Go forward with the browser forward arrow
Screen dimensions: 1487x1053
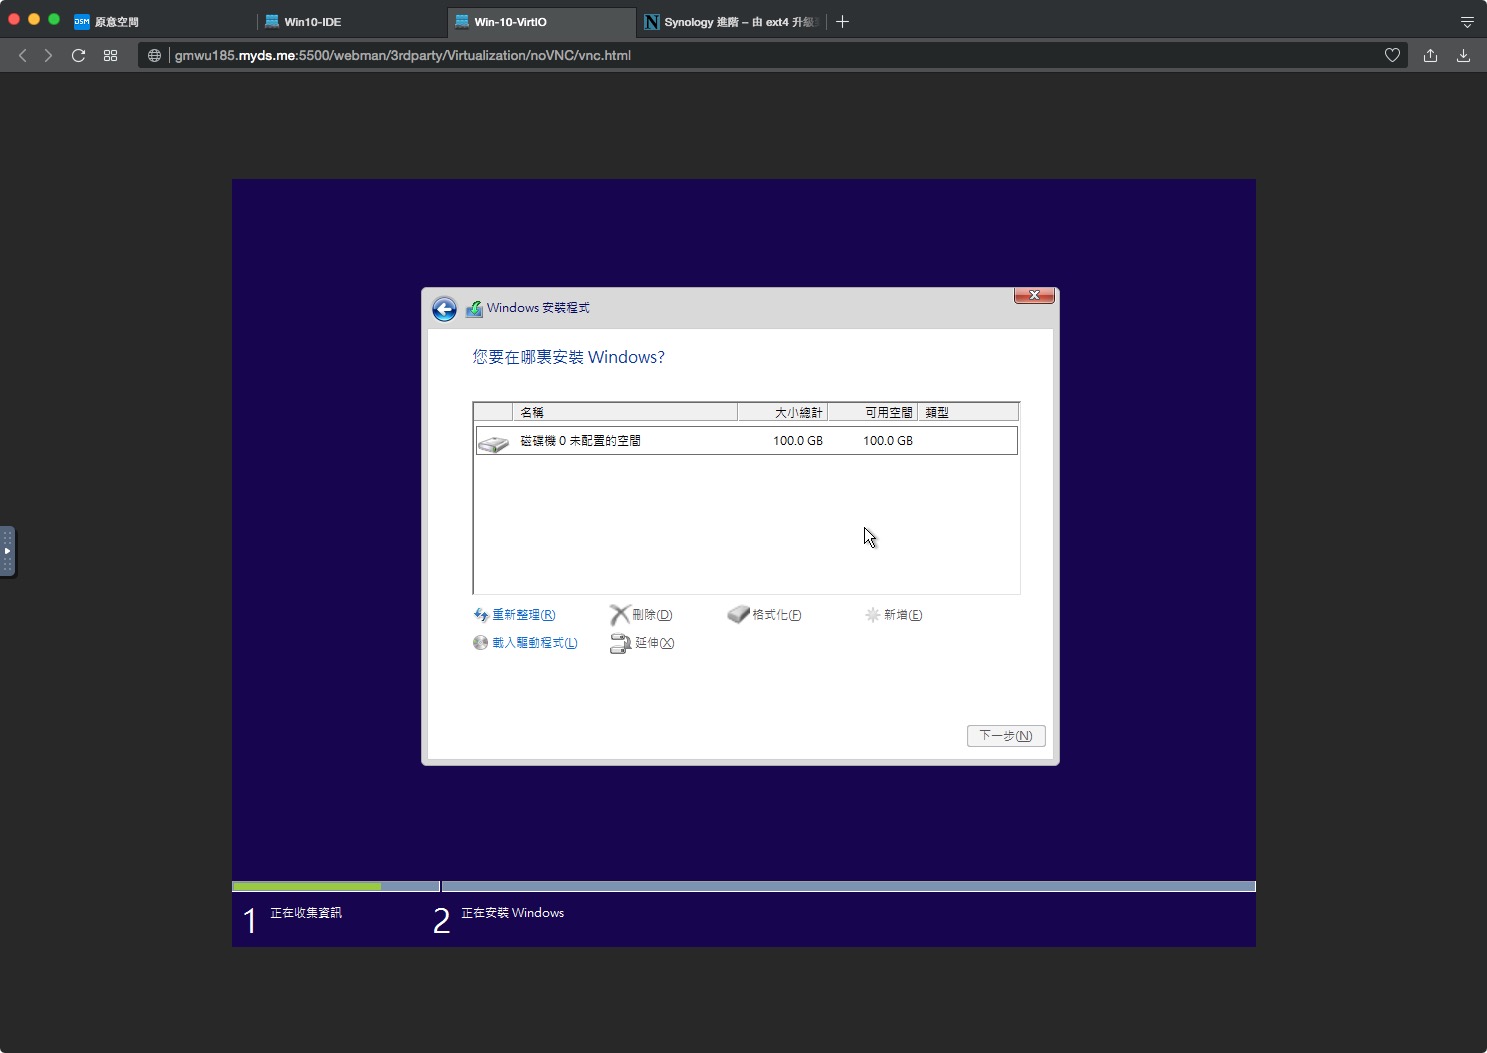(x=48, y=55)
